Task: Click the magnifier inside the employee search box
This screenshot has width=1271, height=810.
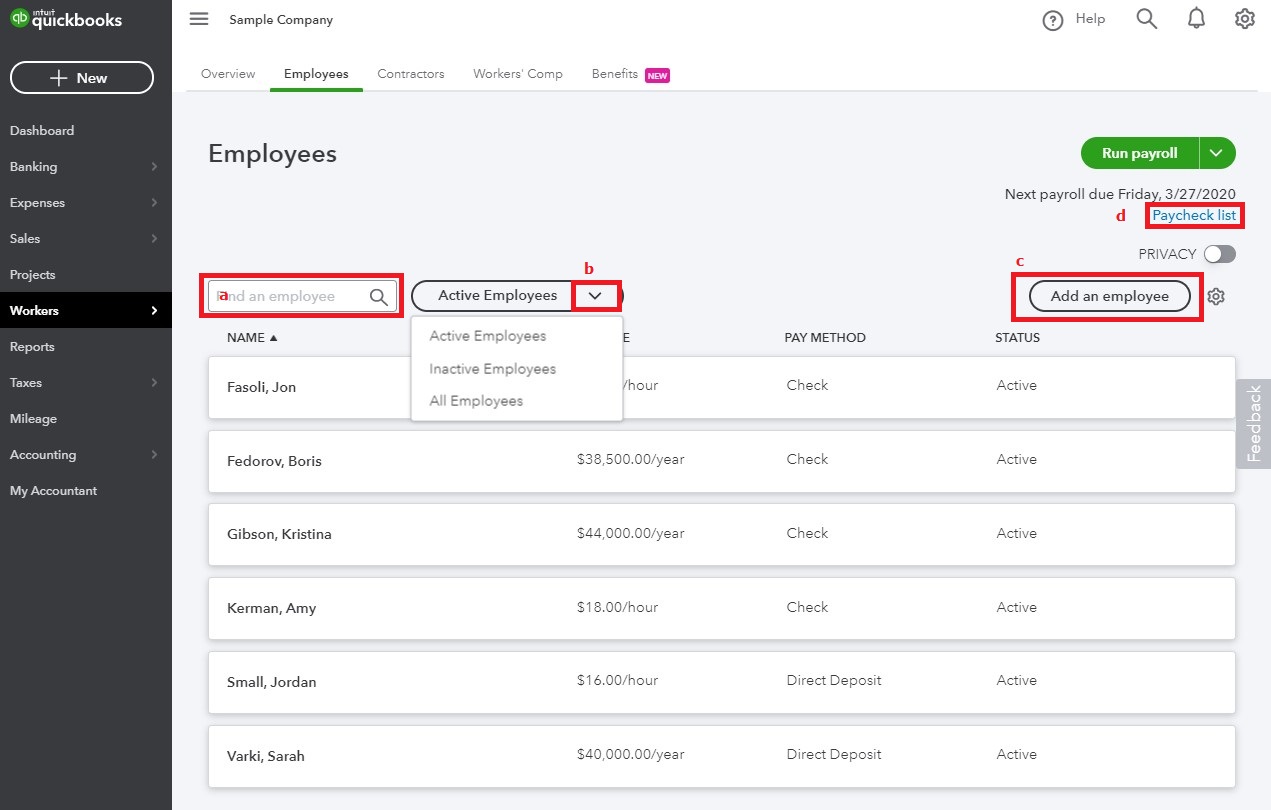Action: tap(378, 296)
